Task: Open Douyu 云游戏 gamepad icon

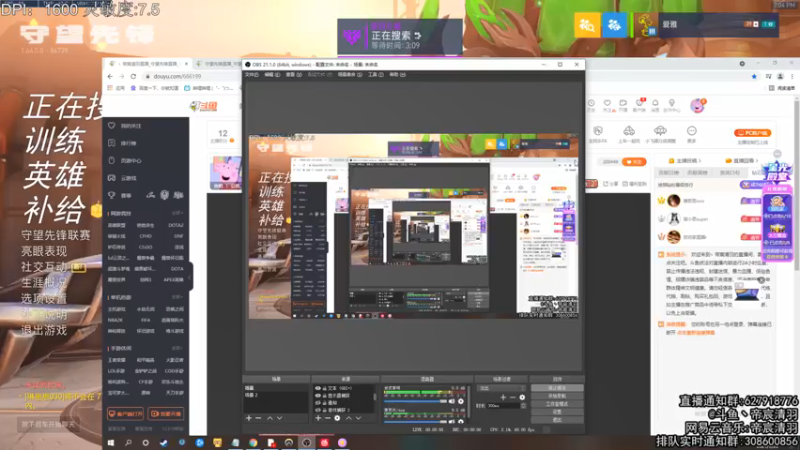Action: [x=112, y=178]
